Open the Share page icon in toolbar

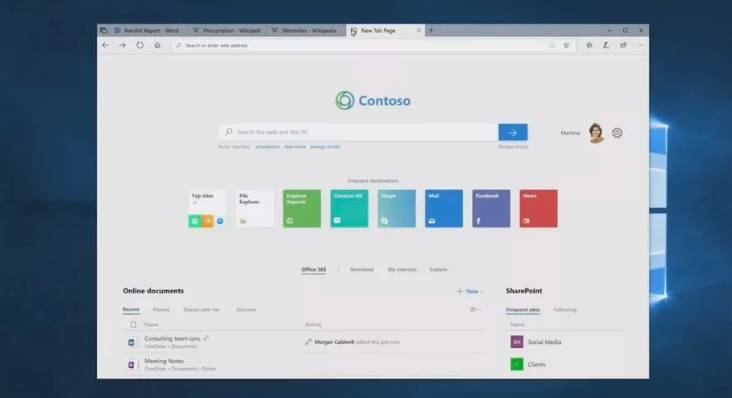coord(623,45)
